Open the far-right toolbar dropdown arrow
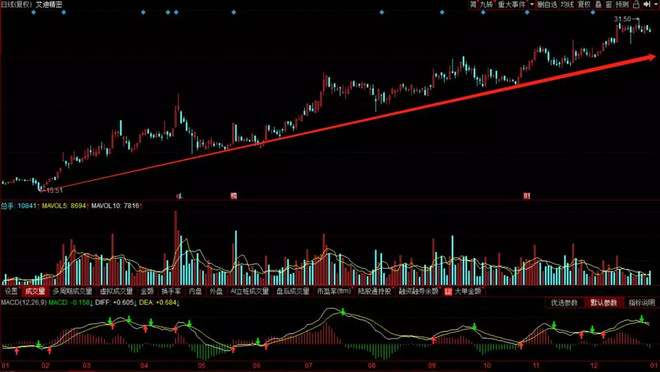Image resolution: width=660 pixels, height=372 pixels. (656, 4)
